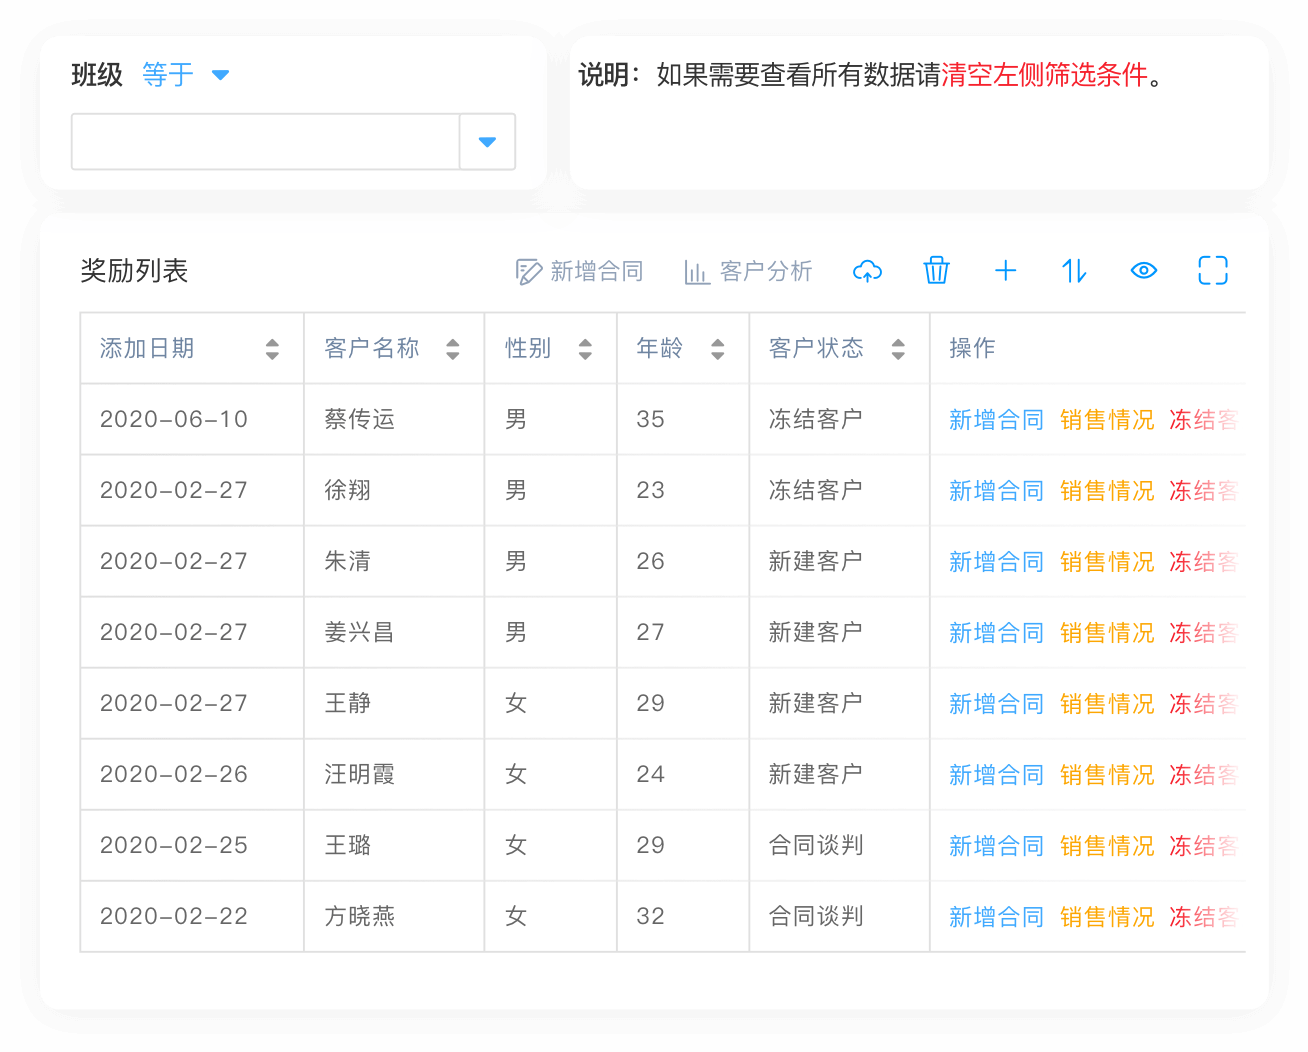This screenshot has height=1052, width=1308.
Task: Toggle sorting on the 客户状态 column
Action: pos(899,349)
